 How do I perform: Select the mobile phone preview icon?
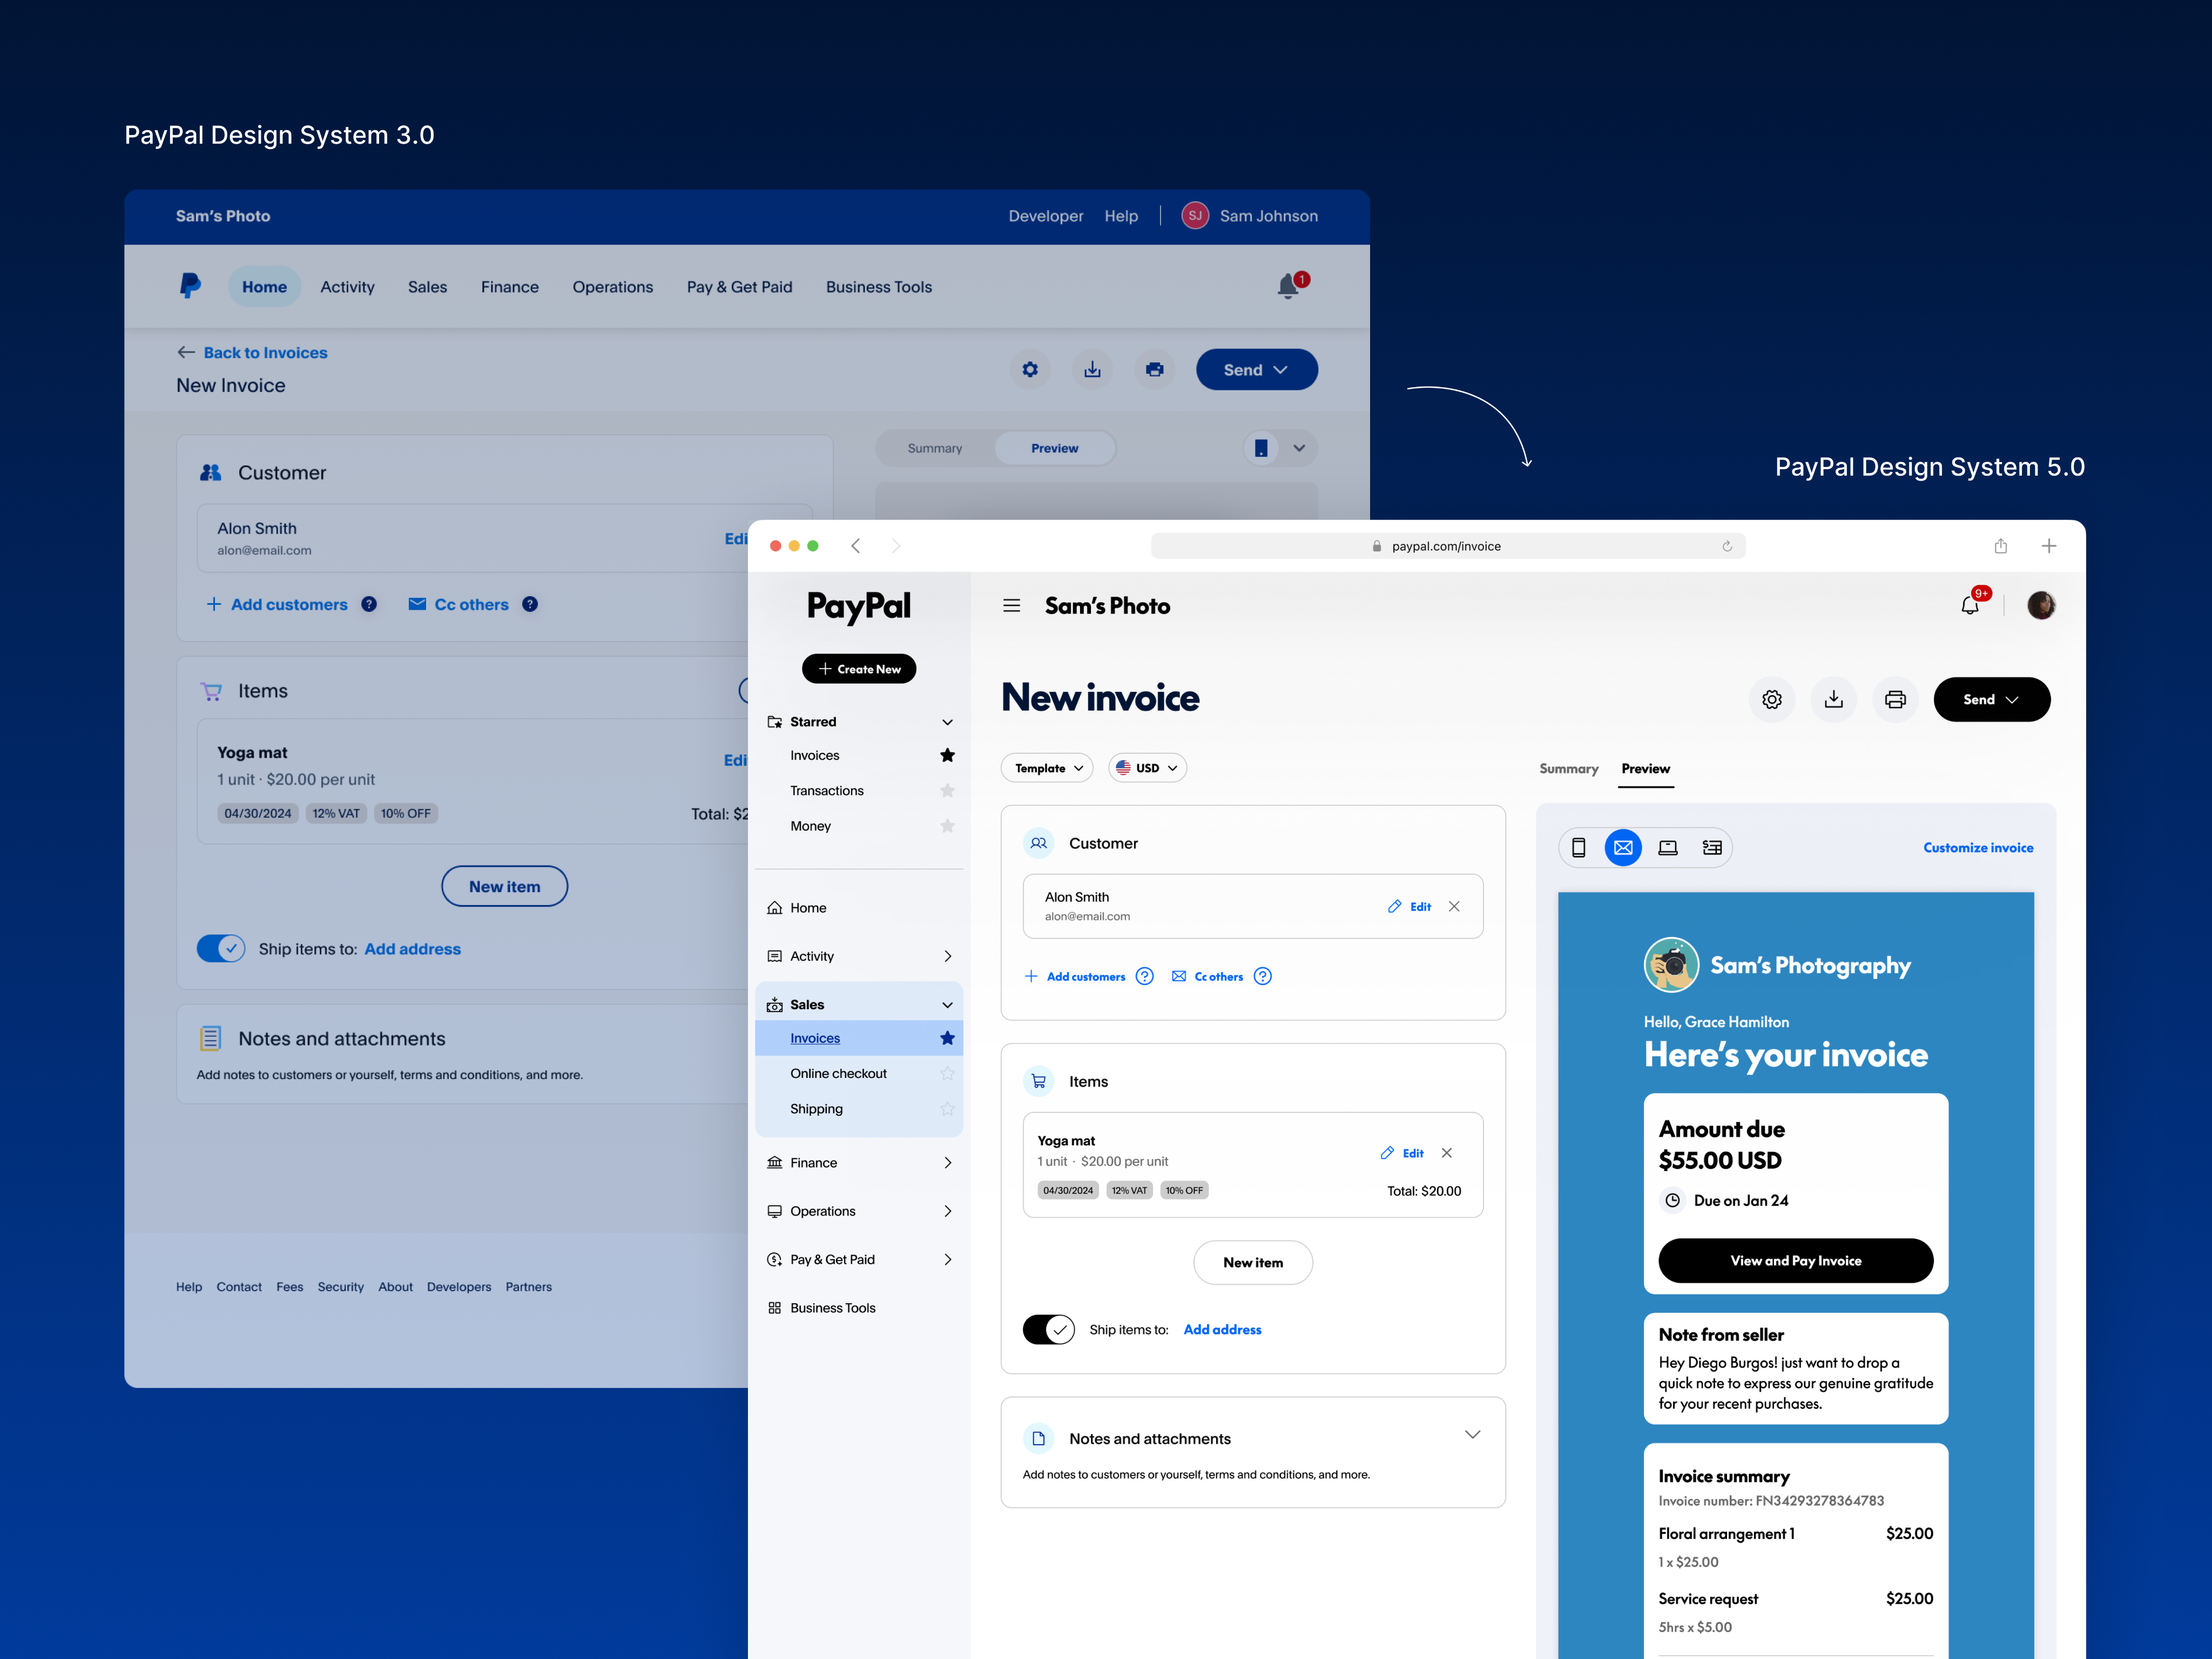[x=1578, y=848]
